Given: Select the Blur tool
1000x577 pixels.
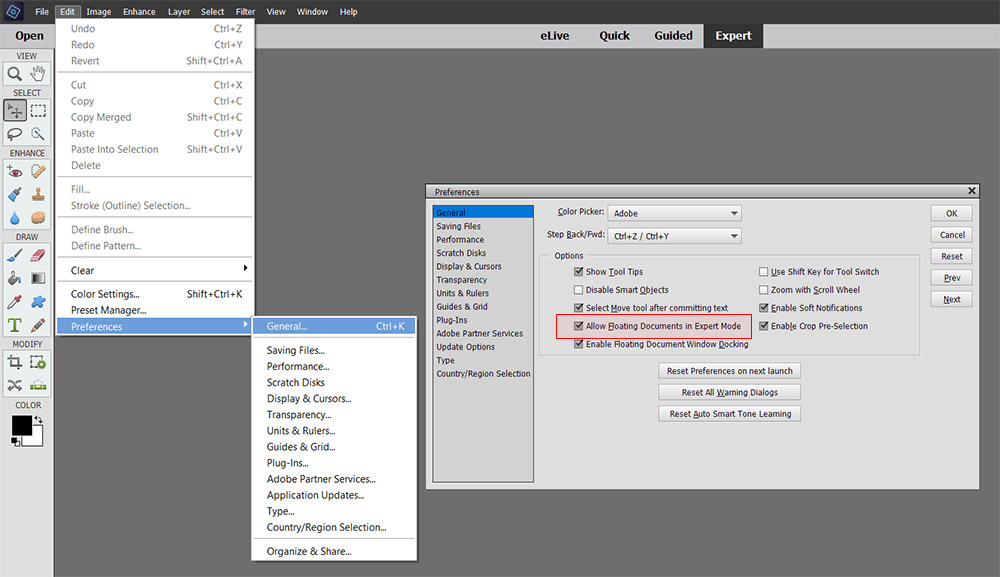Looking at the screenshot, I should [x=15, y=218].
